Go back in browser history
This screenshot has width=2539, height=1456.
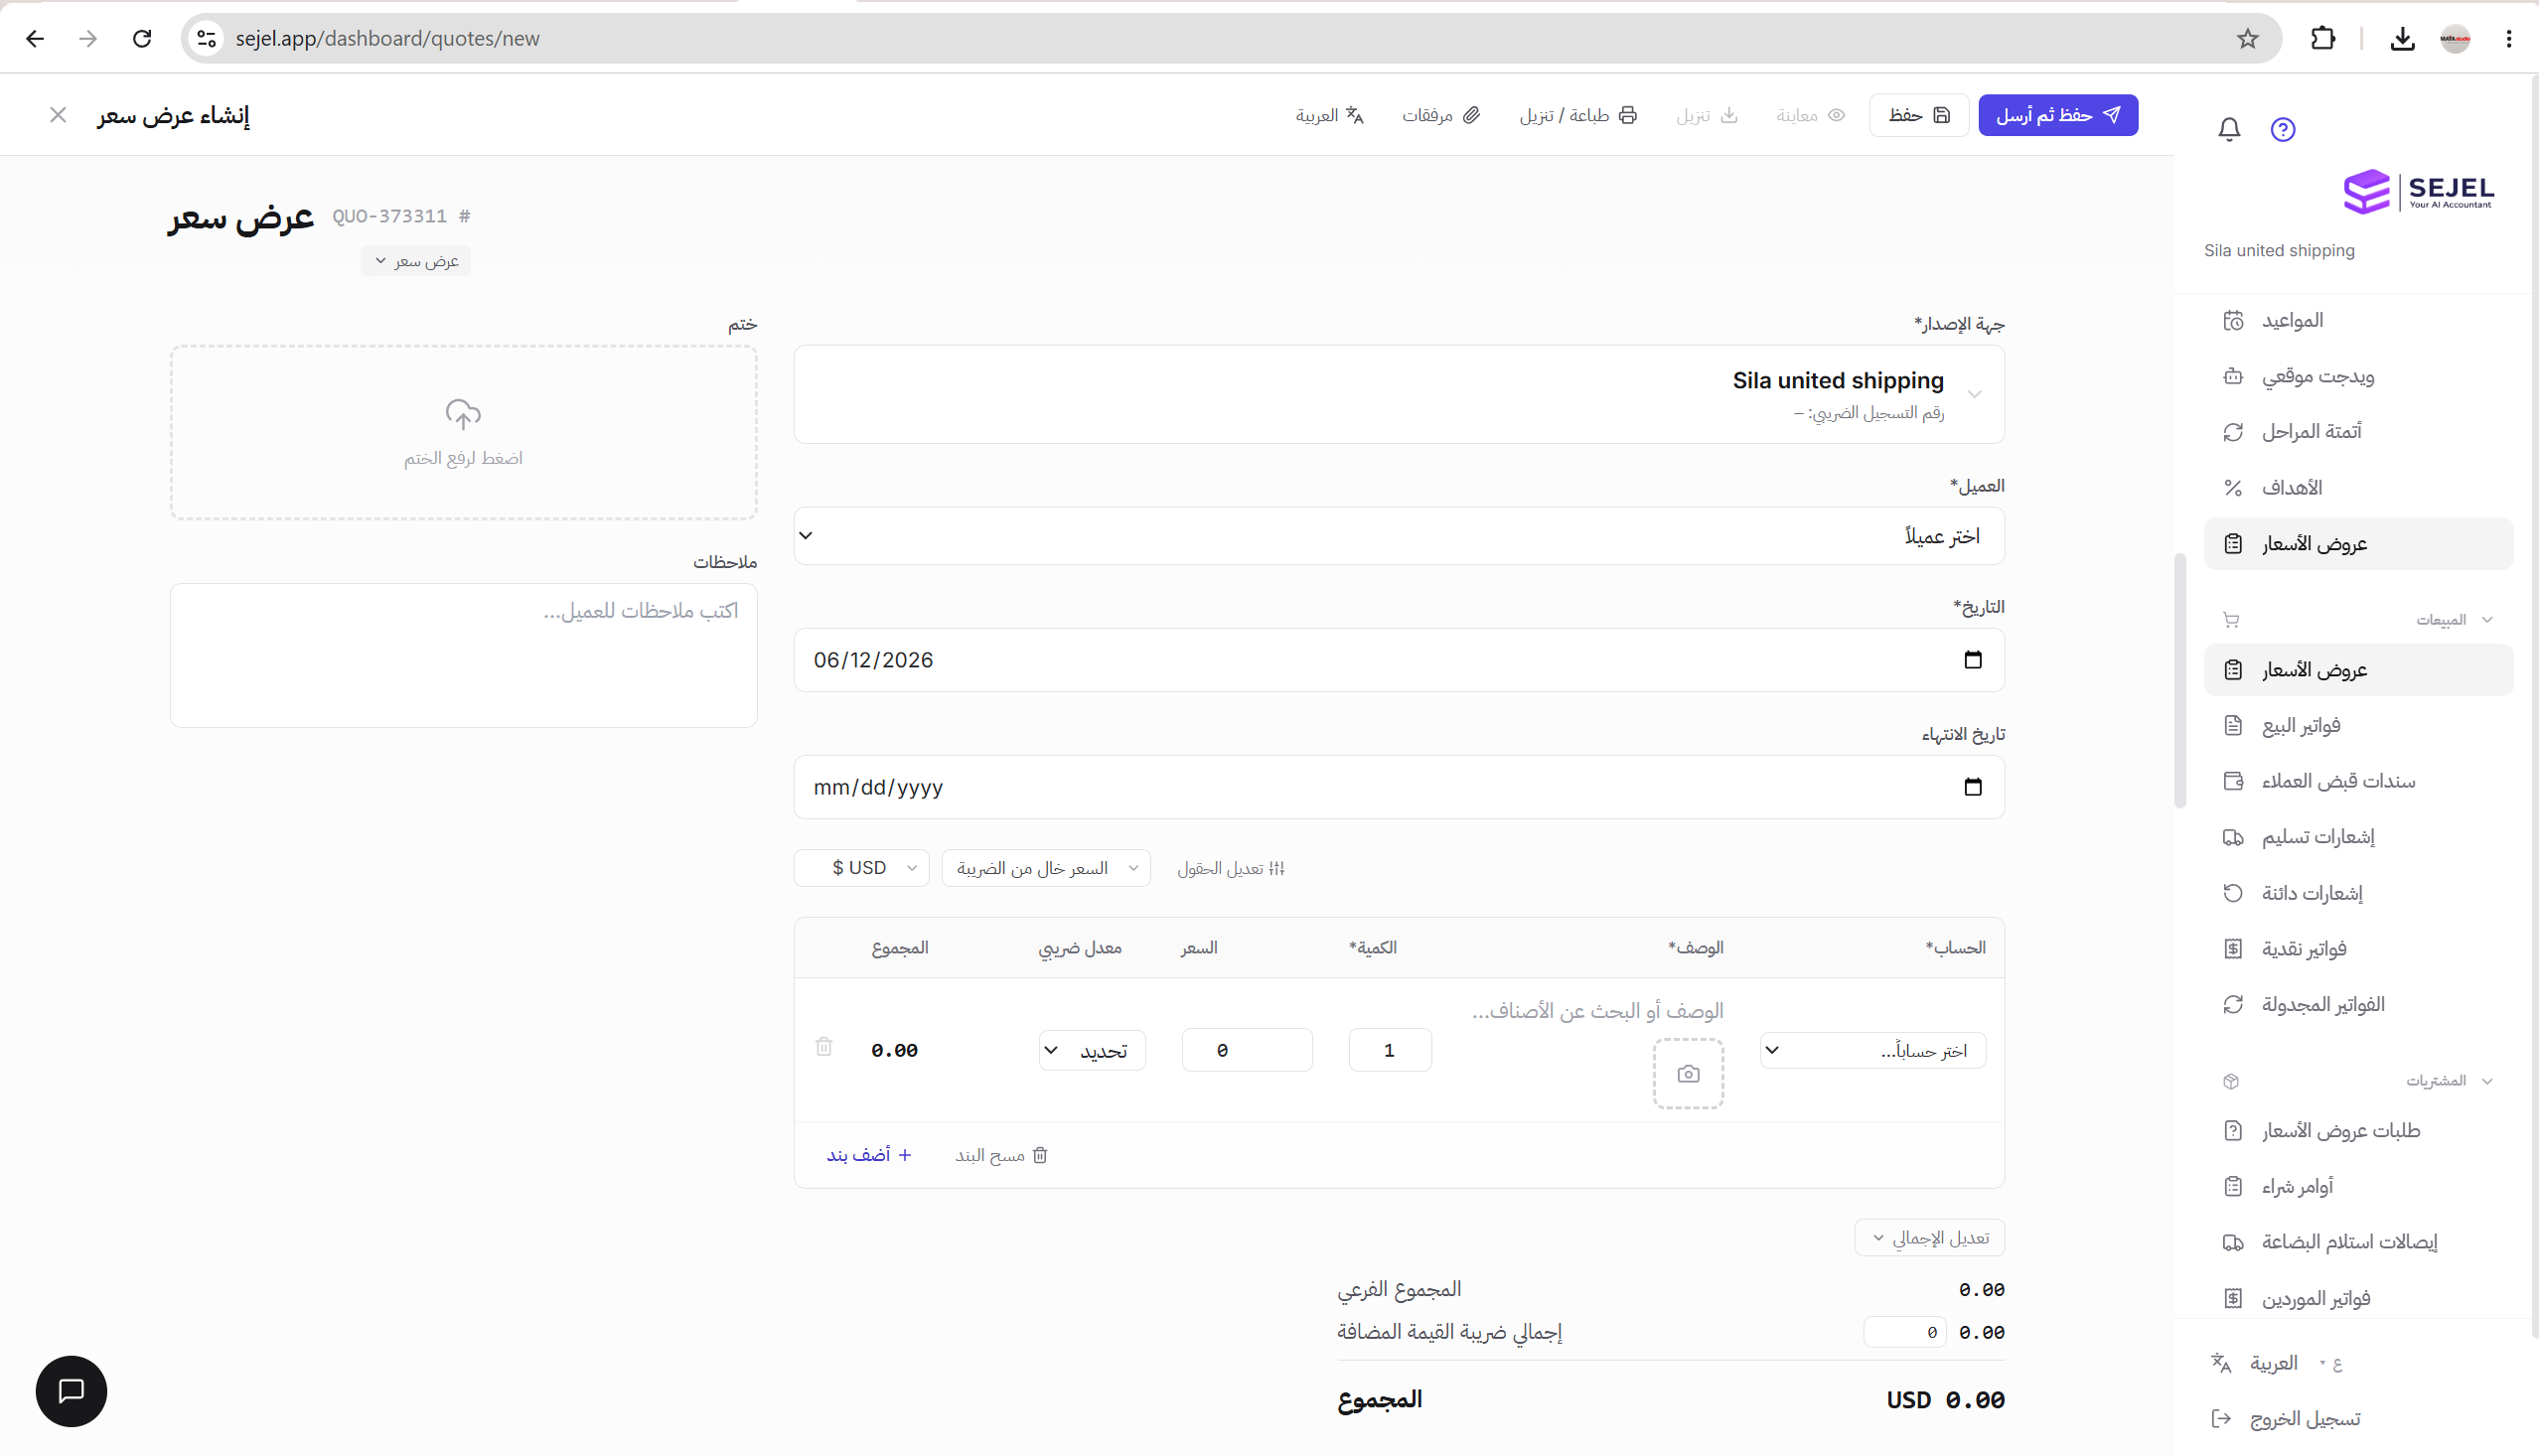(x=35, y=38)
